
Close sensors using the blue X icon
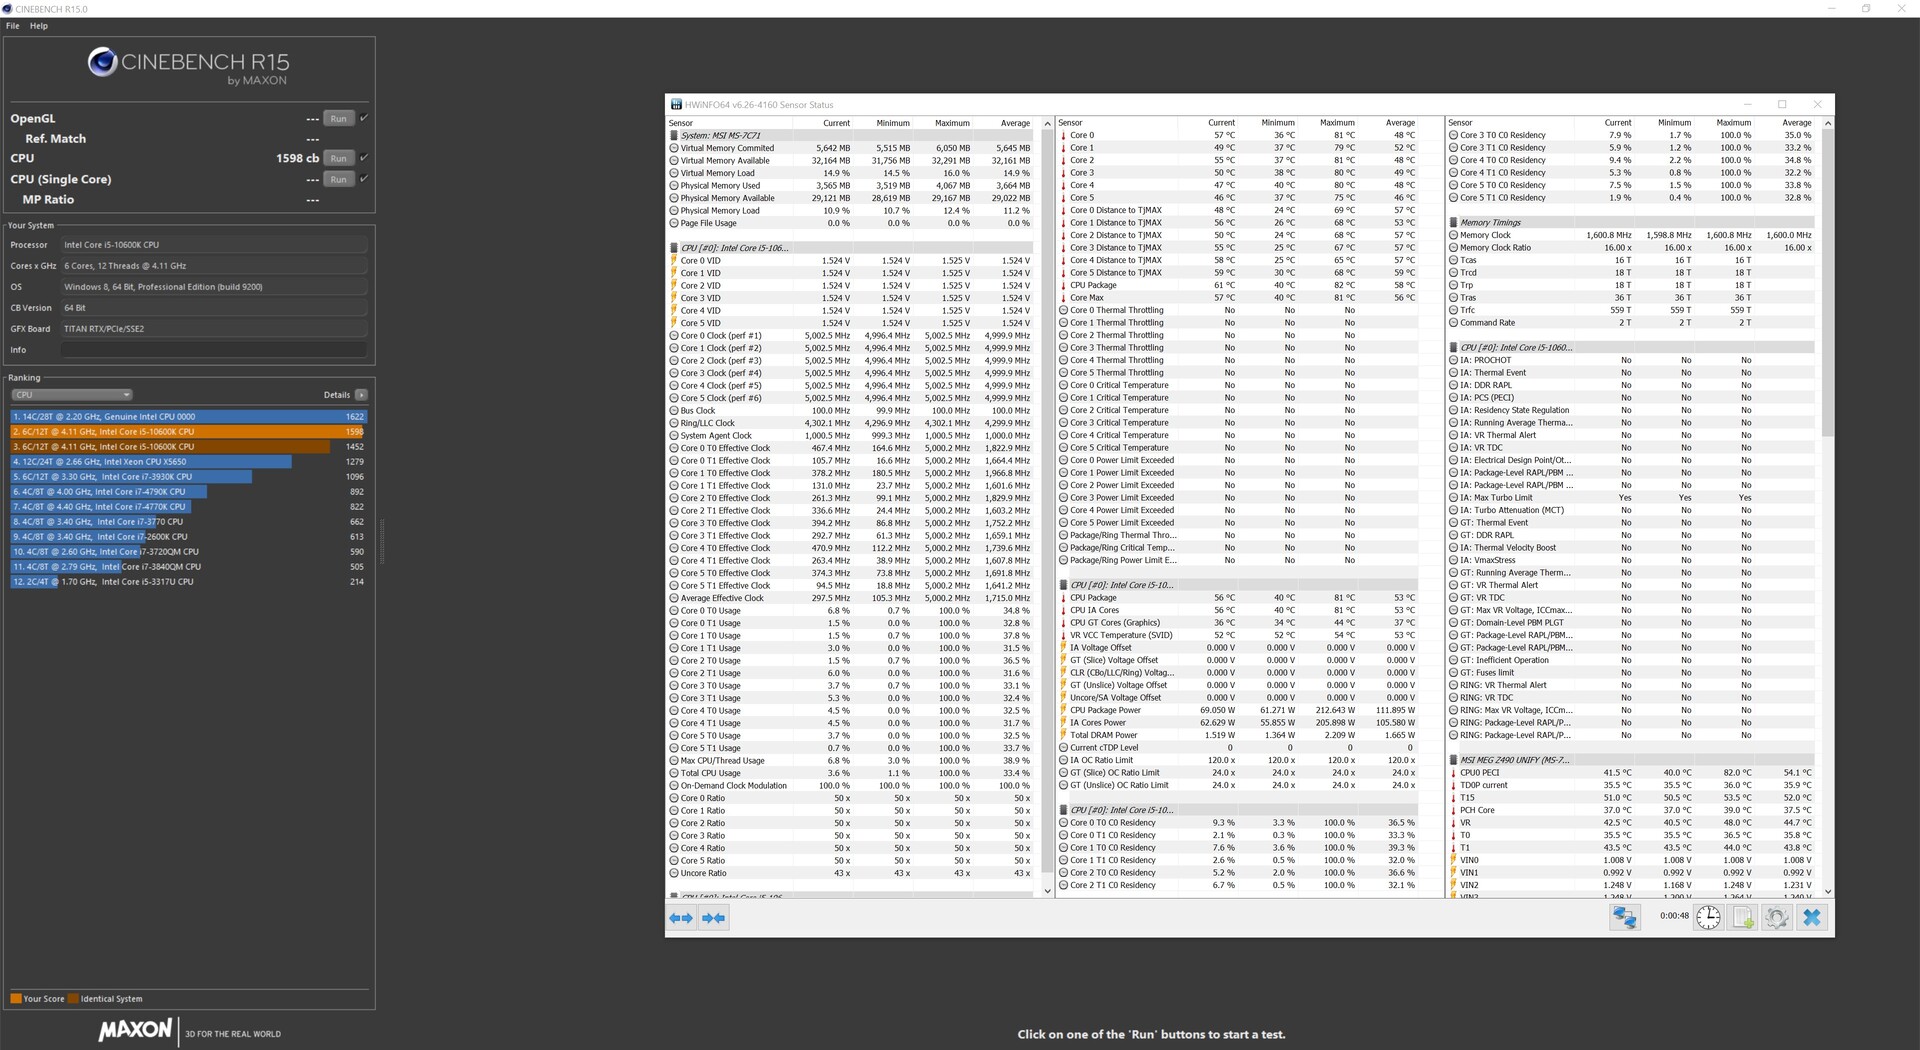tap(1812, 917)
